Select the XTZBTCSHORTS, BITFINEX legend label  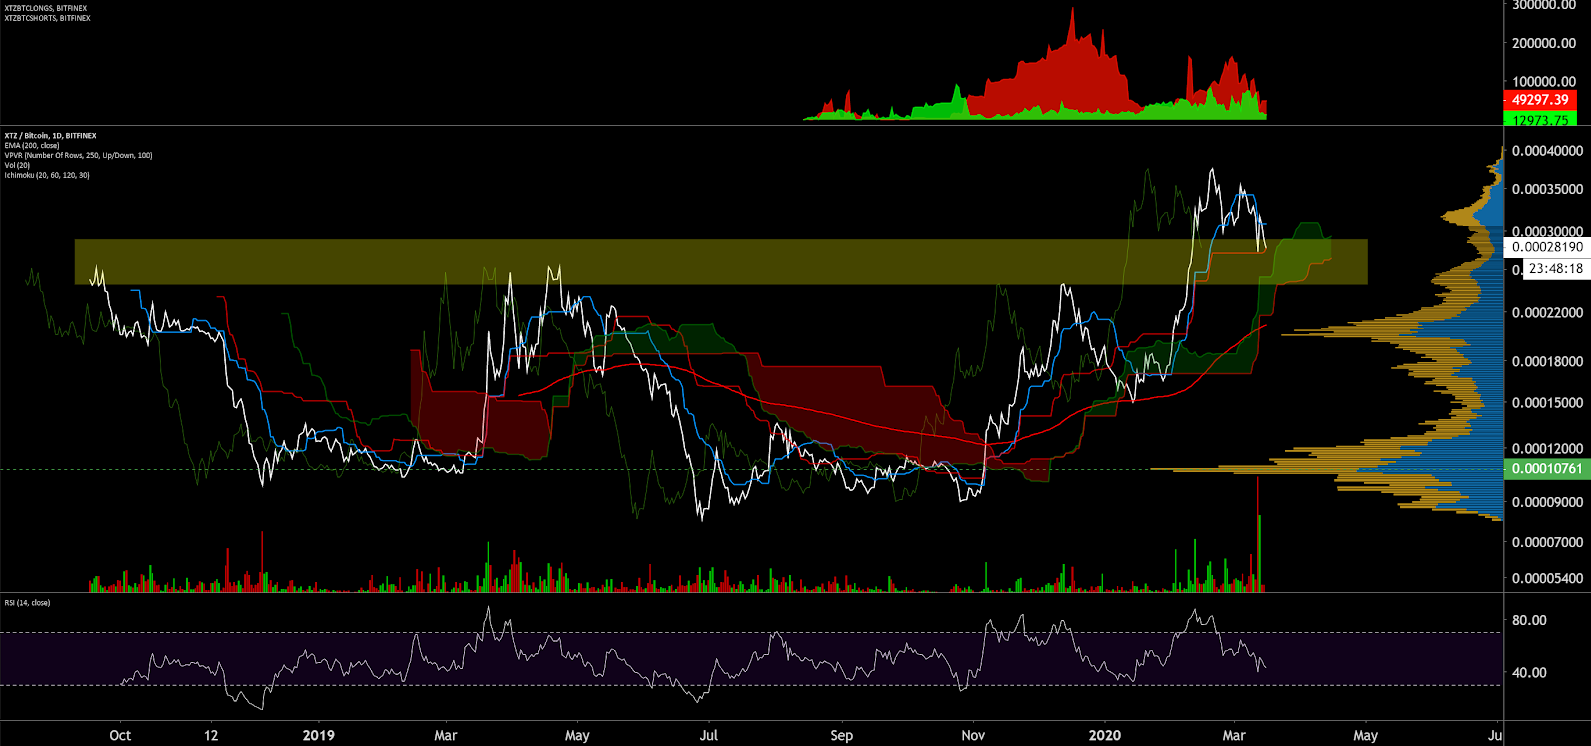point(47,18)
